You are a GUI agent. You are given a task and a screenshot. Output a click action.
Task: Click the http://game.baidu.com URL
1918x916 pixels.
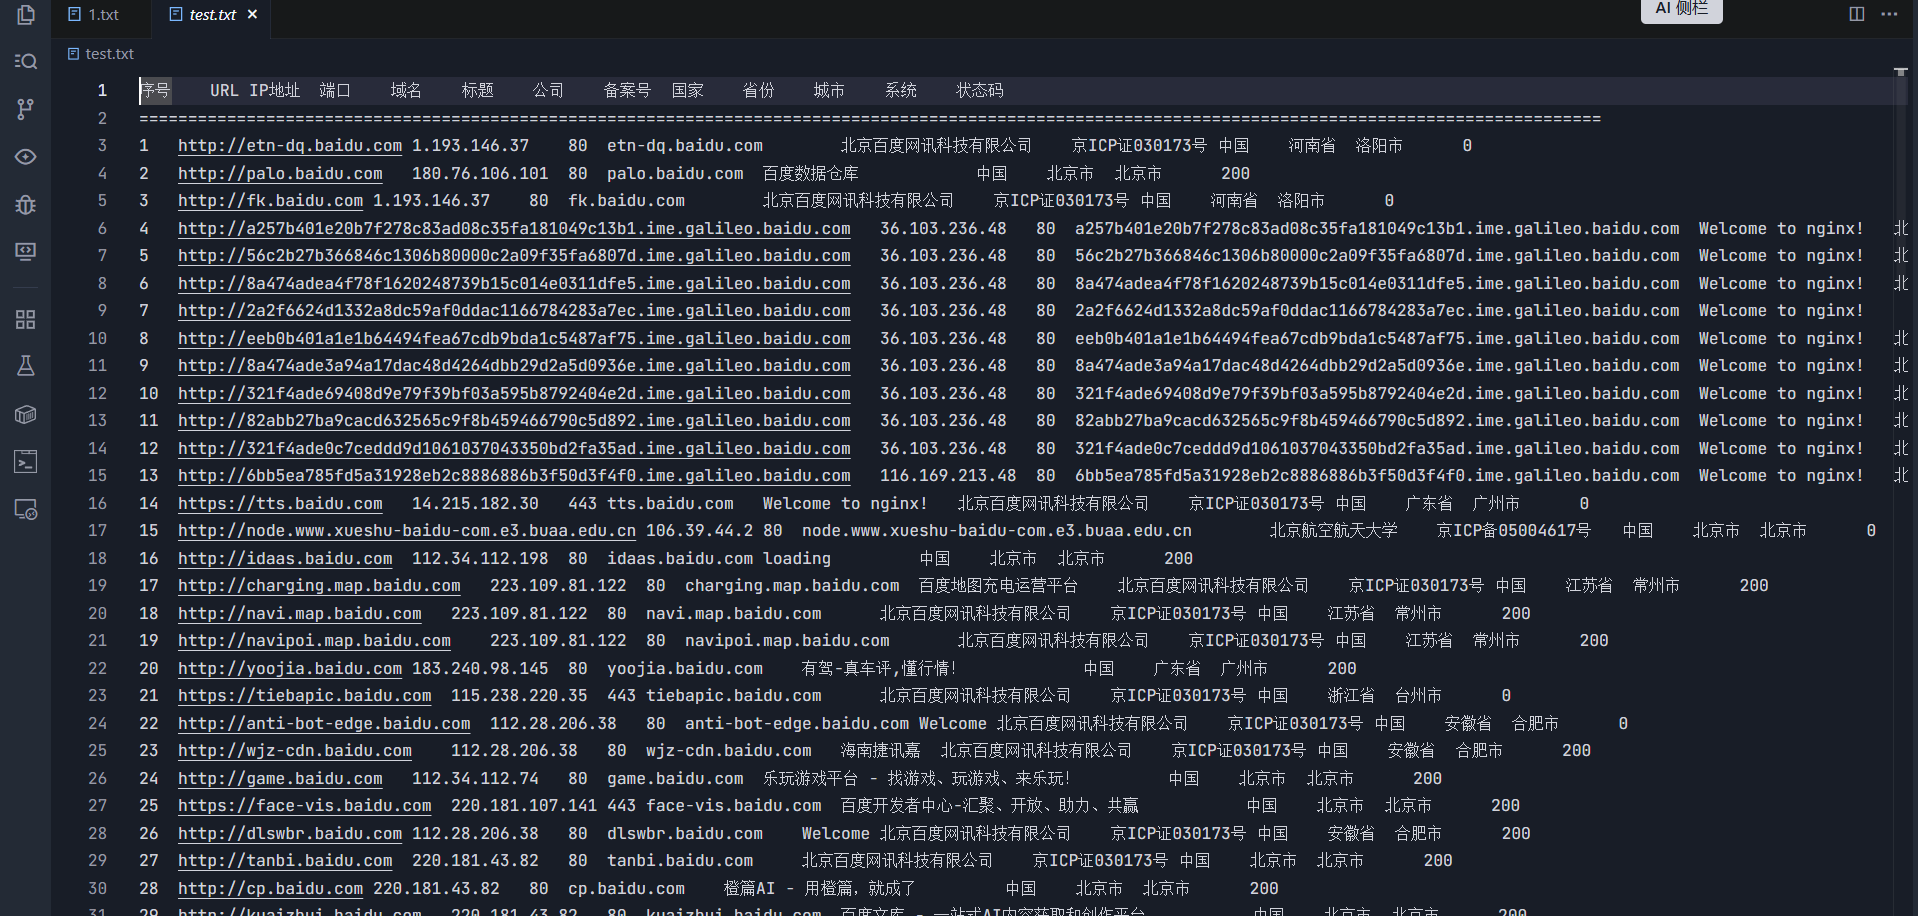pos(280,779)
